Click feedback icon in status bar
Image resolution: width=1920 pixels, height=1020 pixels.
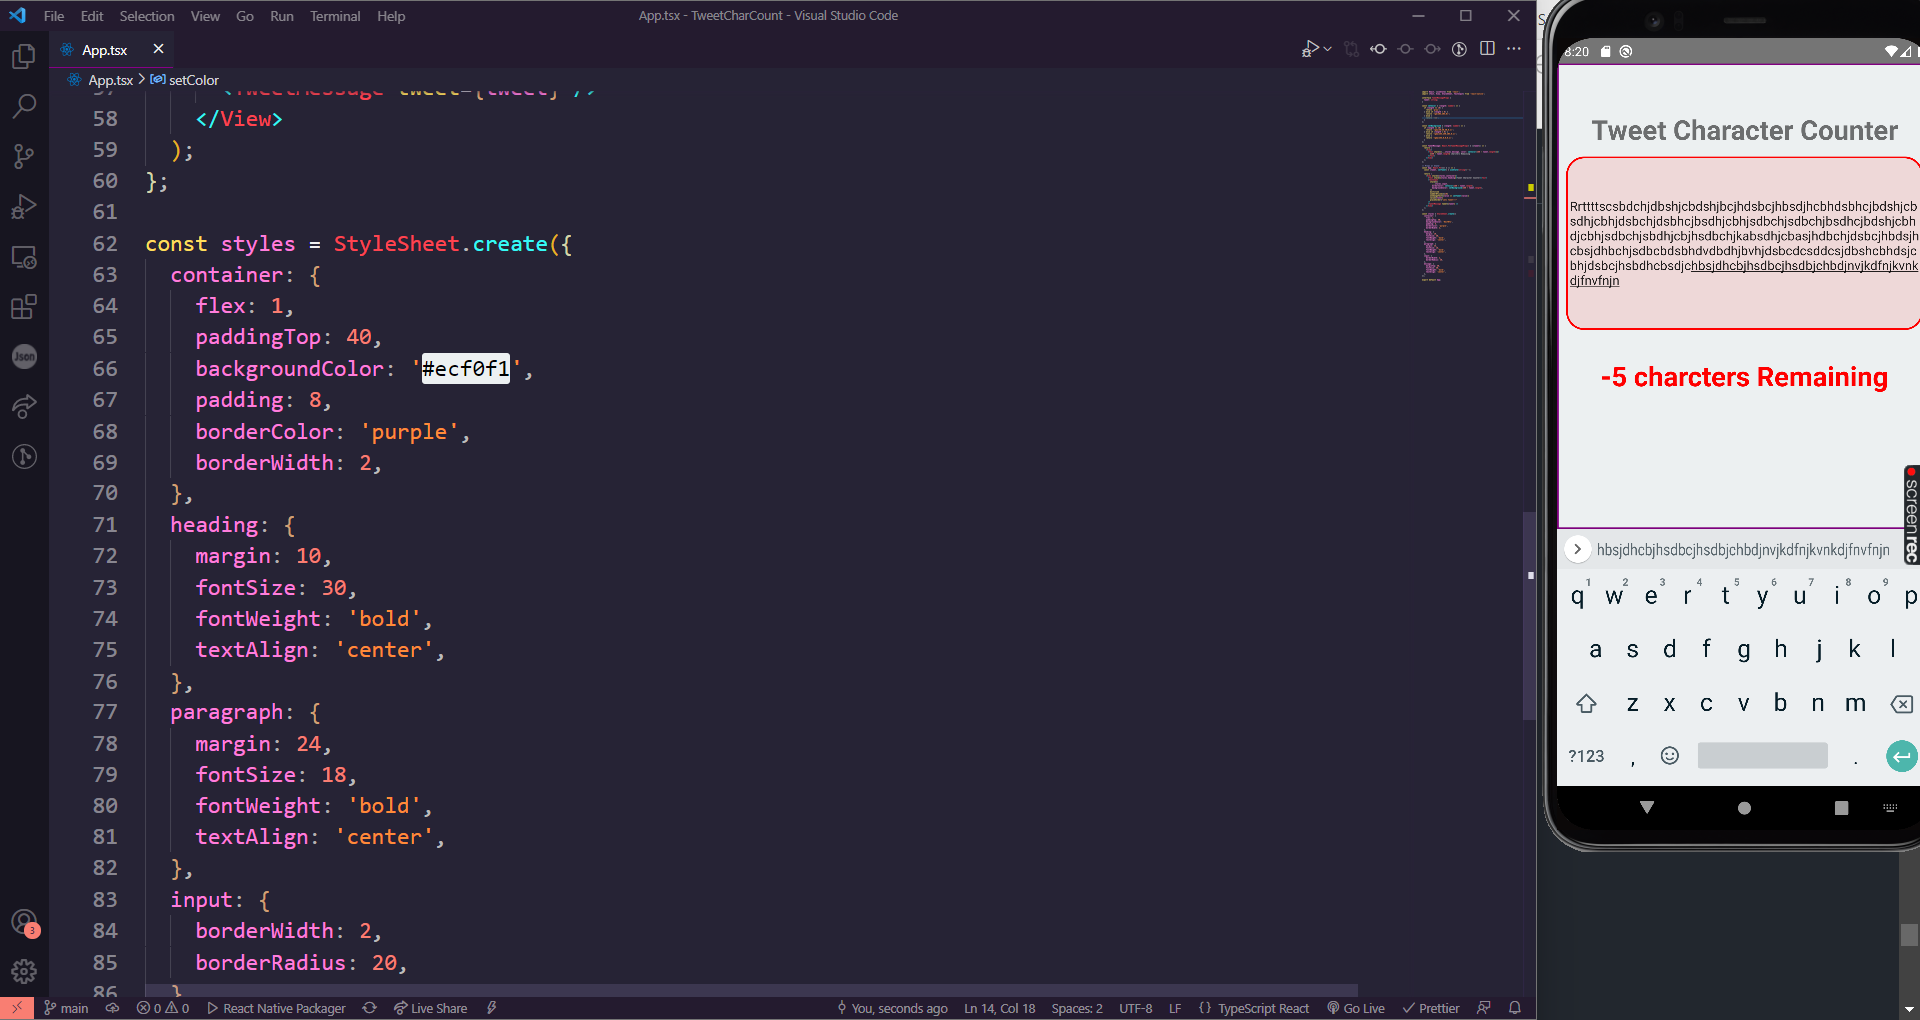click(x=1484, y=1008)
